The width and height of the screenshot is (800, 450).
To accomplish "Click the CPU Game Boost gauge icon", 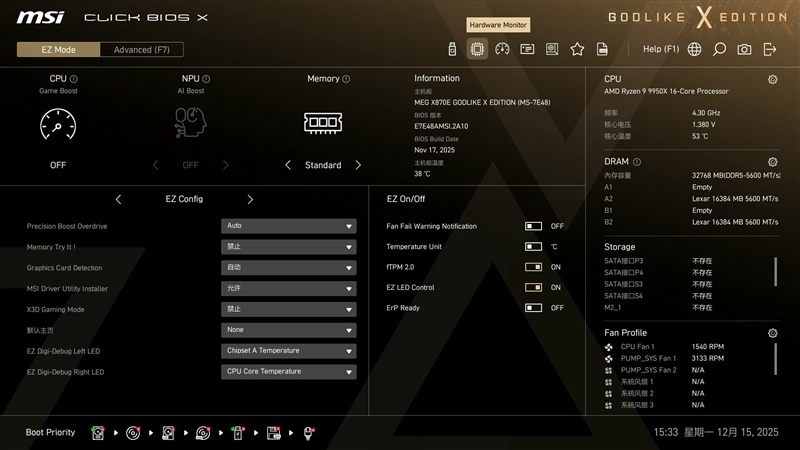I will click(x=58, y=124).
